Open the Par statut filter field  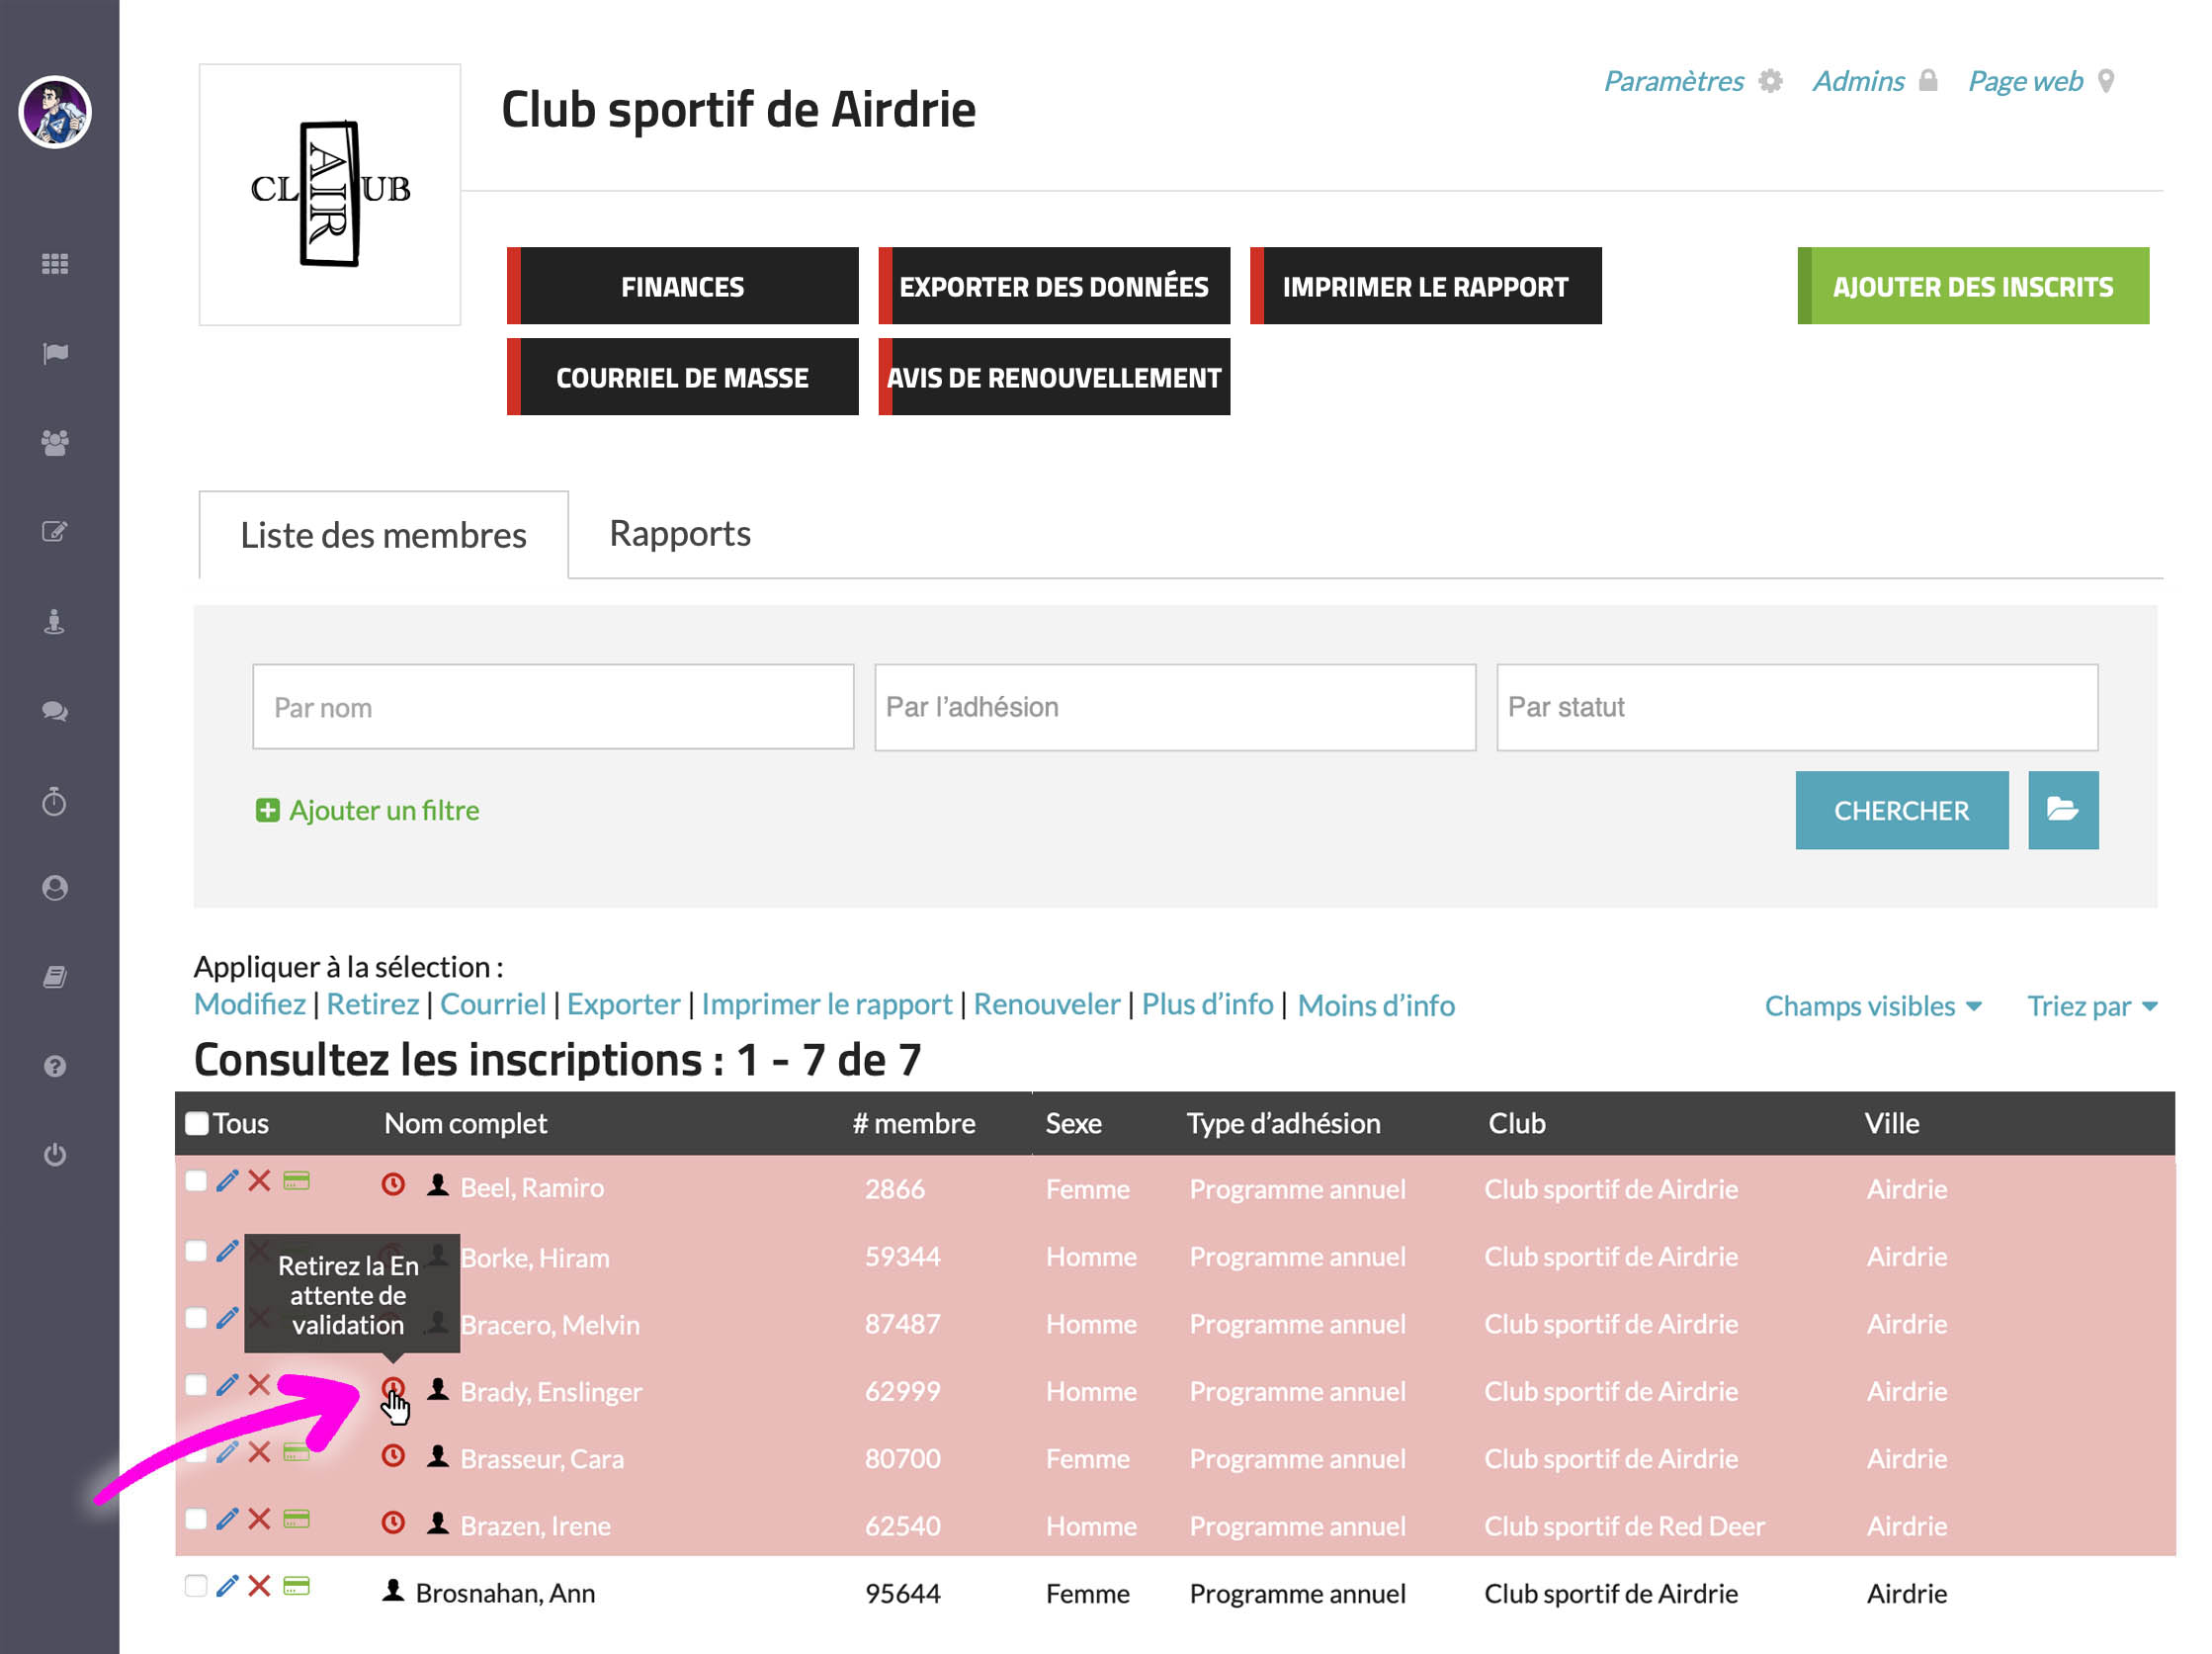[1796, 707]
